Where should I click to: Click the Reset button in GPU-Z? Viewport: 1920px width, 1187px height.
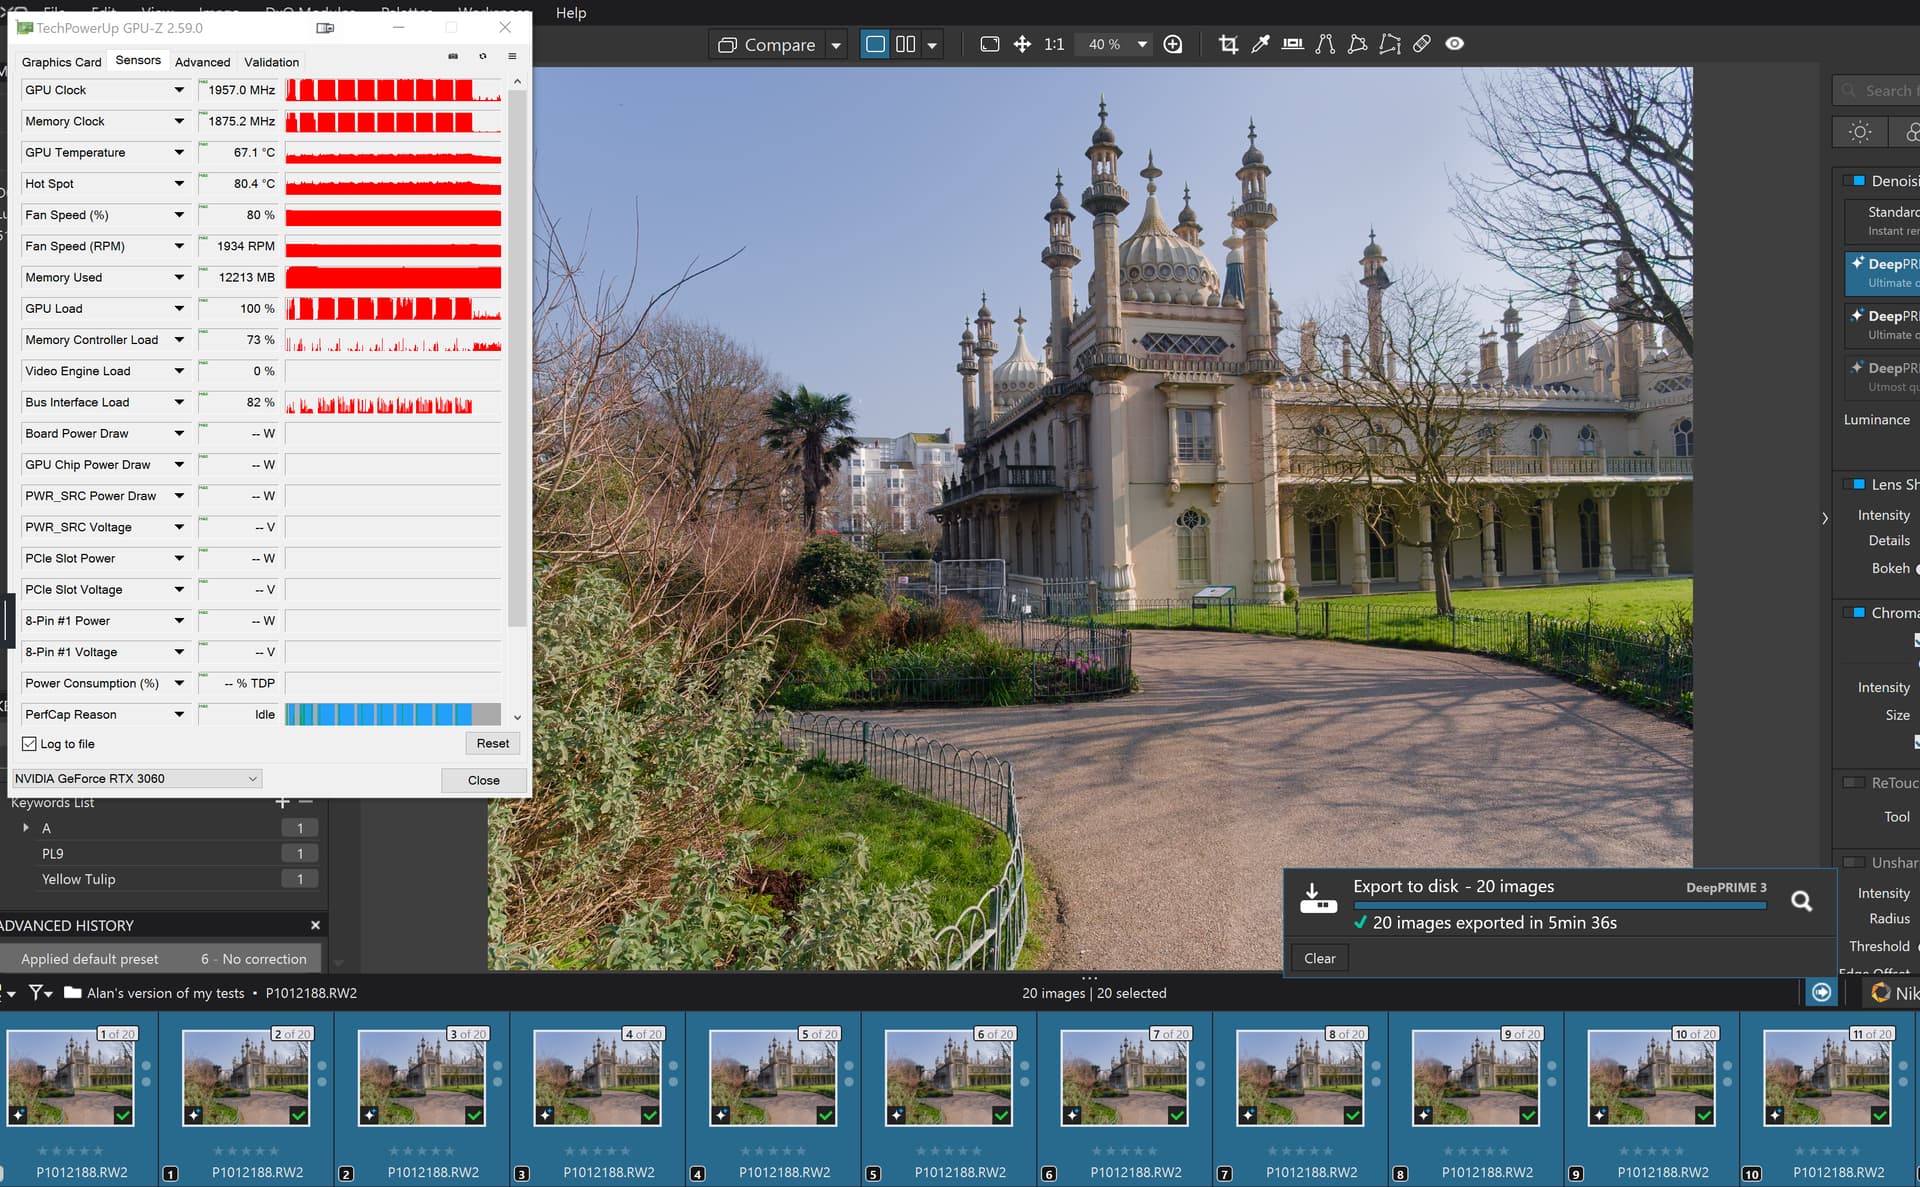(x=492, y=743)
